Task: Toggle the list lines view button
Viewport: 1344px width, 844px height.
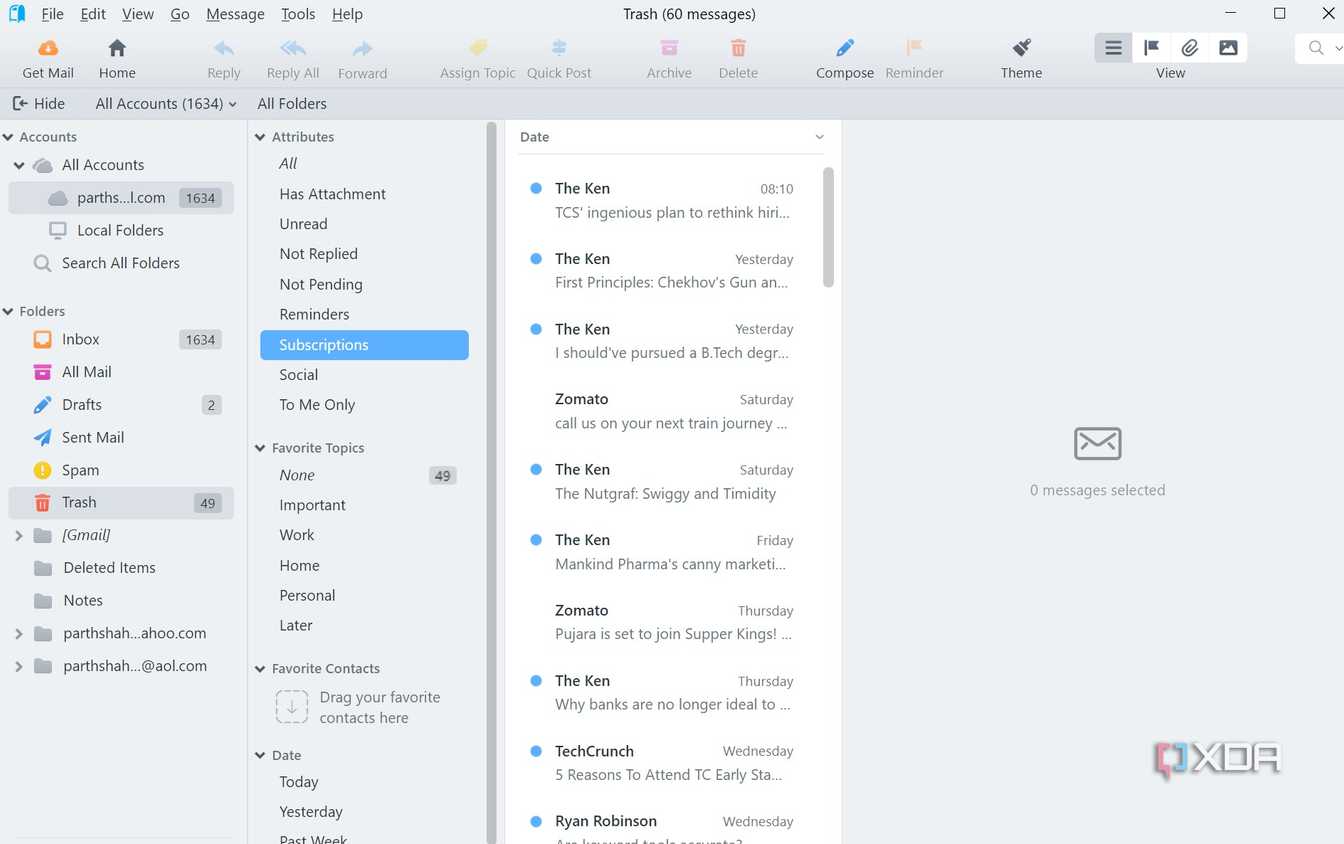Action: (1113, 48)
